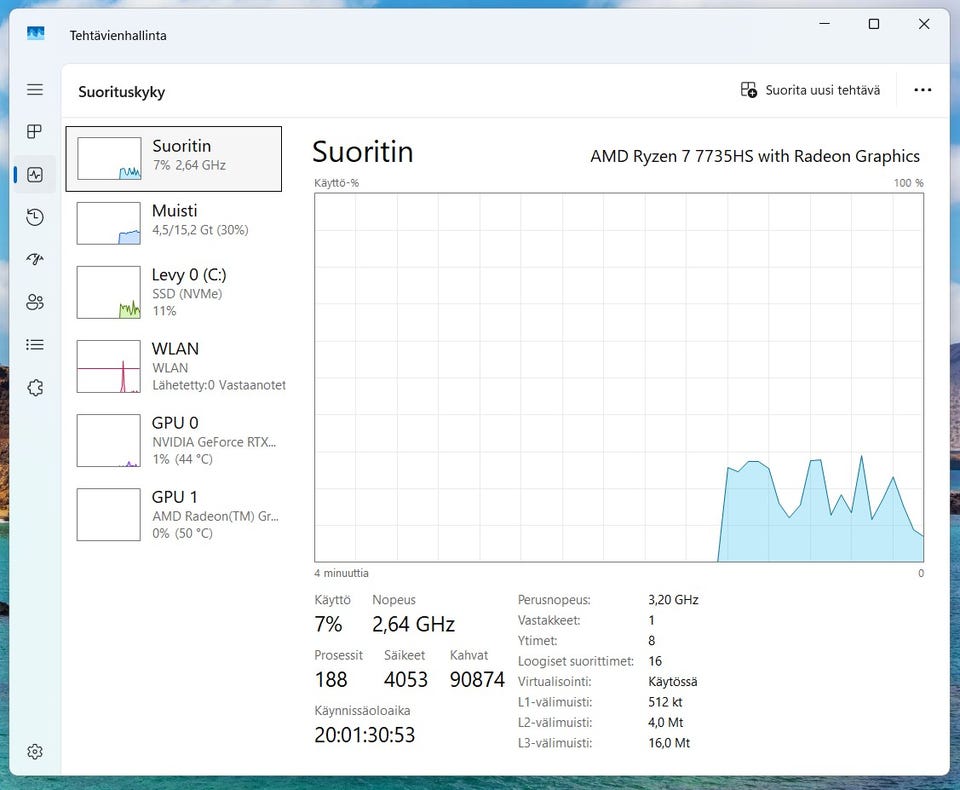Click the Perusnopeus 3,20 GHz value
The height and width of the screenshot is (790, 960).
coord(673,600)
